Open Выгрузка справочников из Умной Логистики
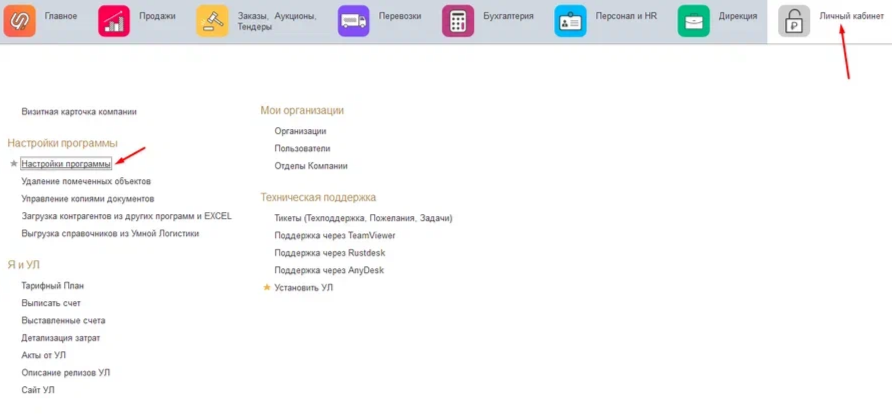Screen dimensions: 892x414 [110, 234]
